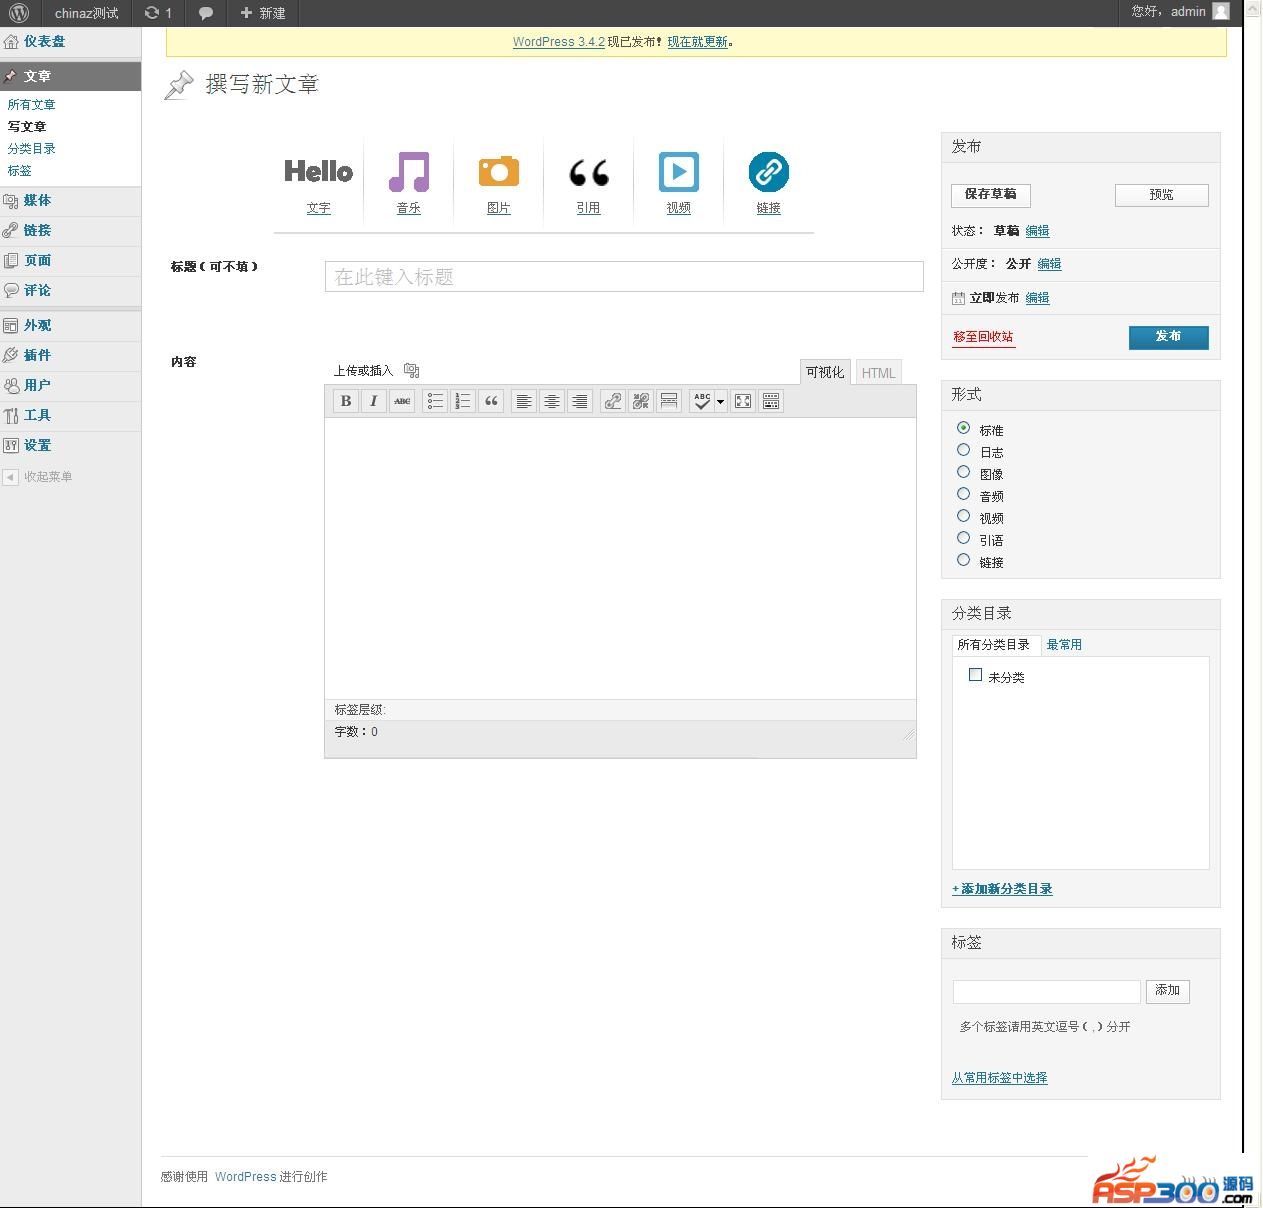Click the blue 发布 publish button

[1168, 337]
